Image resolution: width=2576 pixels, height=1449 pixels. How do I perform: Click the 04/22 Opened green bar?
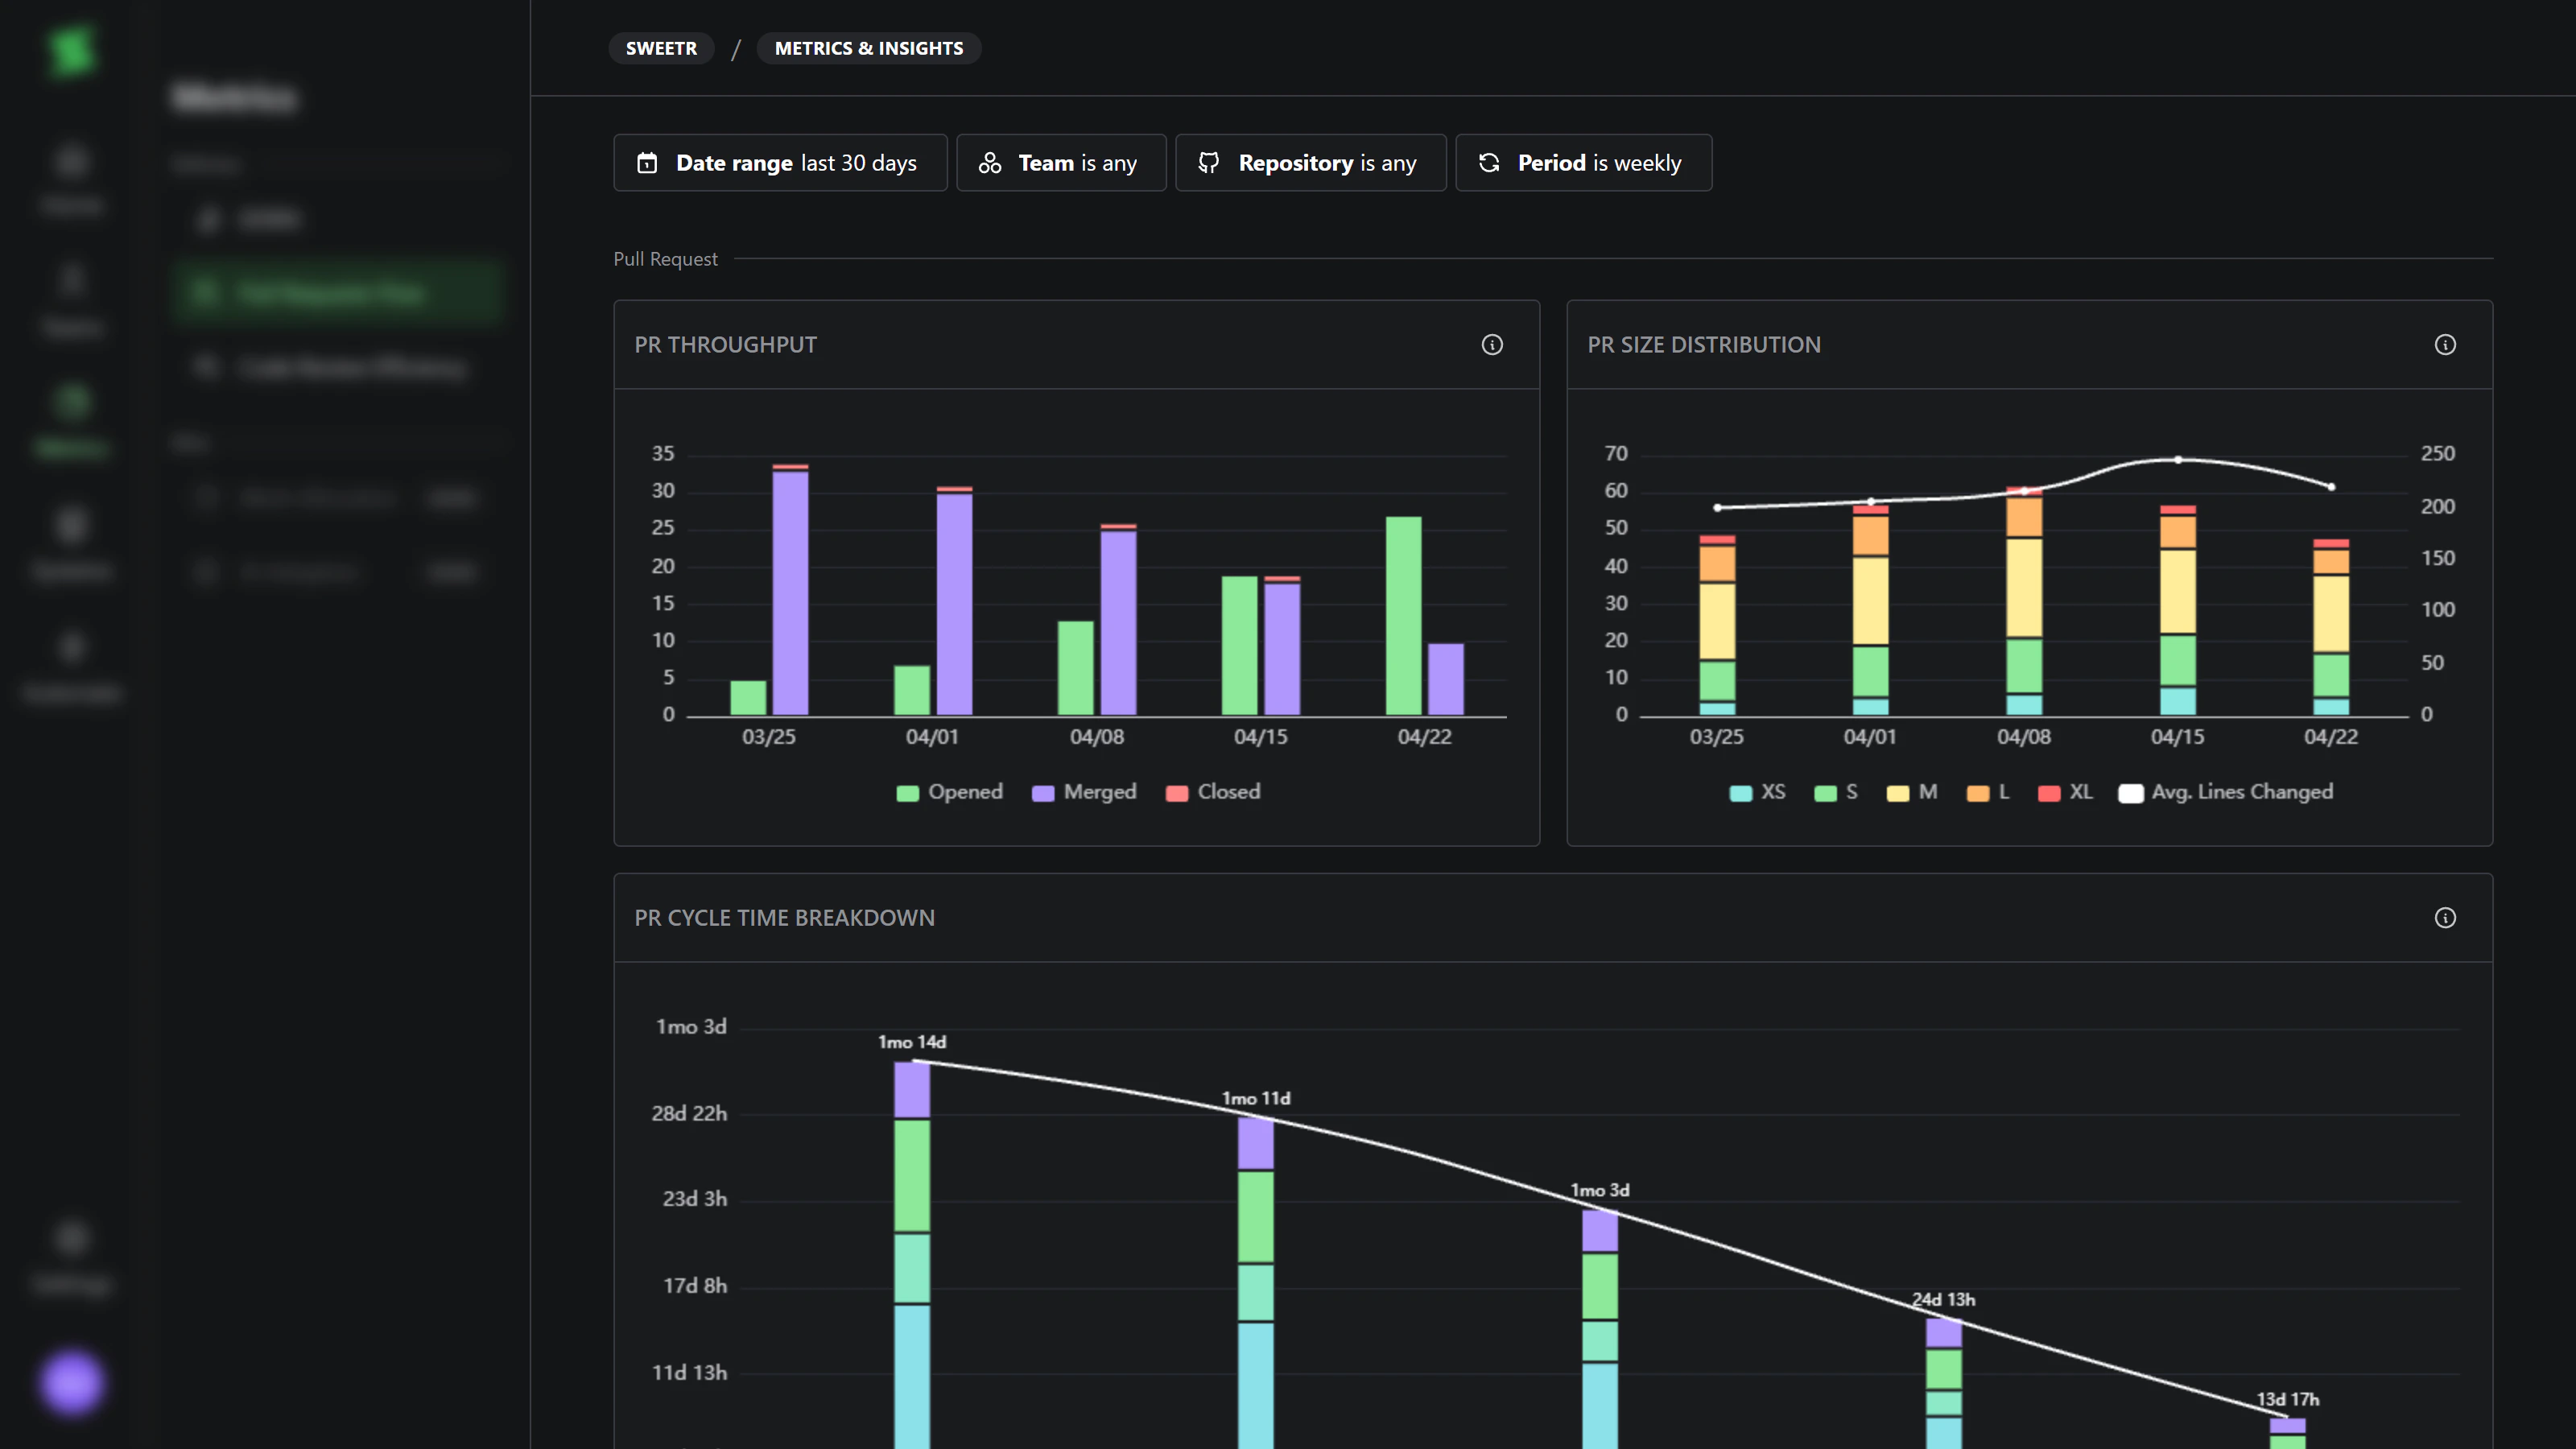point(1403,615)
